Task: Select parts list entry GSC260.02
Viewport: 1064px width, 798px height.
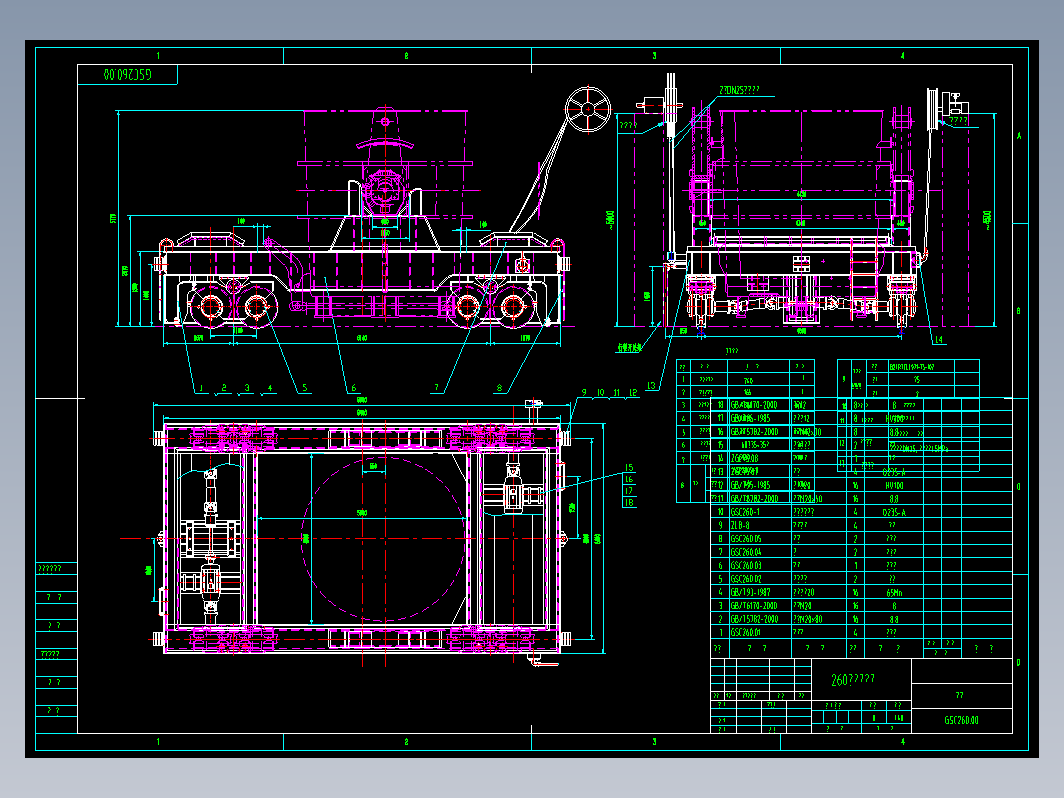Action: [x=746, y=579]
